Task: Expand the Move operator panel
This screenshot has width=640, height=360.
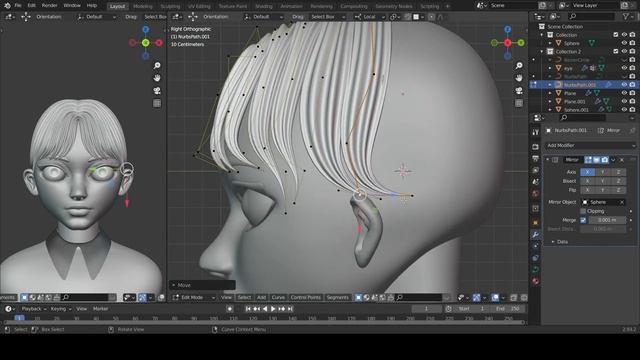Action: coord(202,285)
